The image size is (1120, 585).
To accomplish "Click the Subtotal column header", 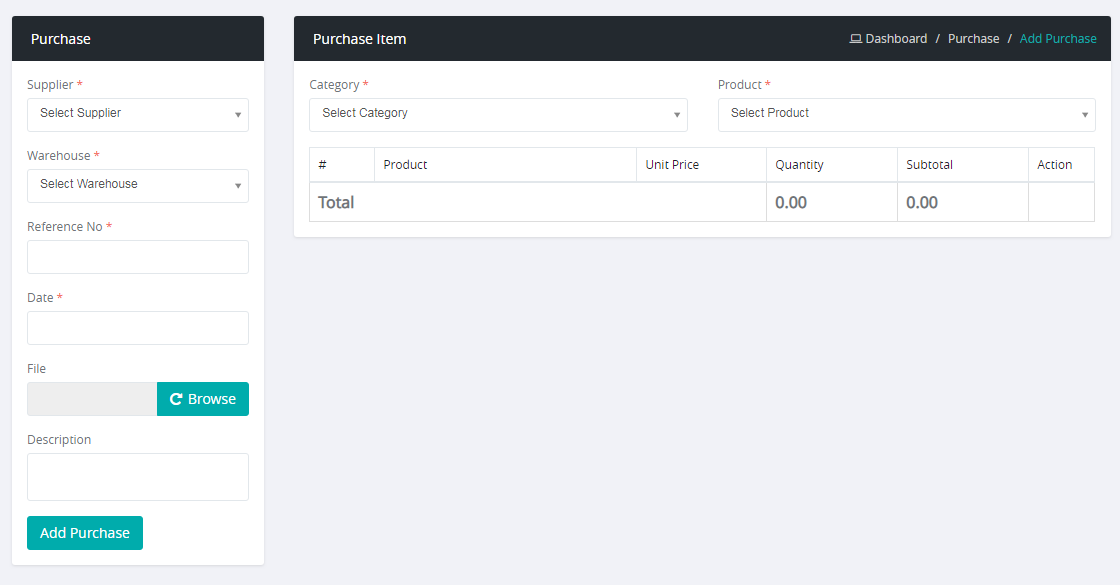I will pyautogui.click(x=929, y=165).
